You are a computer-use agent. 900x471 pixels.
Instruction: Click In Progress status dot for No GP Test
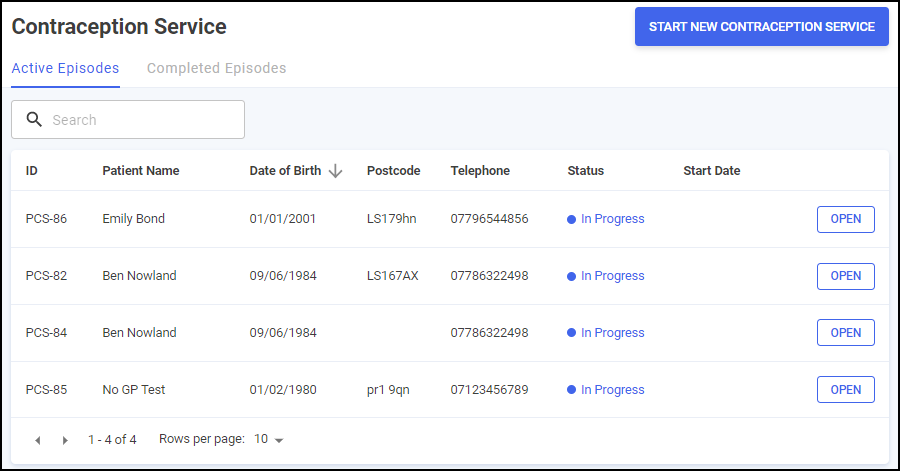pyautogui.click(x=571, y=390)
